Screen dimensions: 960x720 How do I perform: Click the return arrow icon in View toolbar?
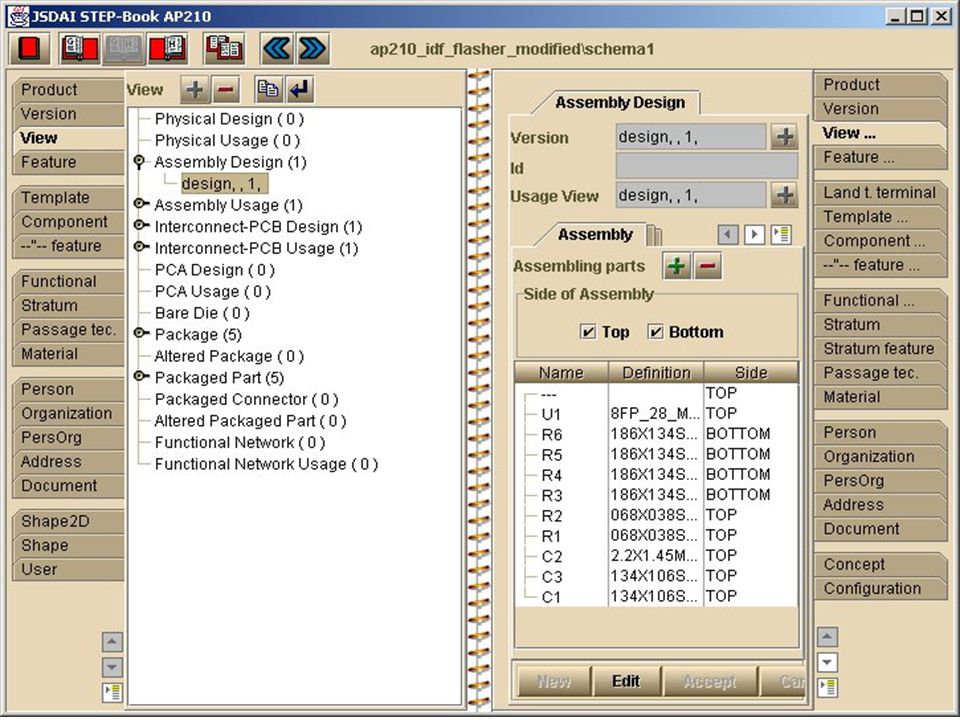coord(299,89)
